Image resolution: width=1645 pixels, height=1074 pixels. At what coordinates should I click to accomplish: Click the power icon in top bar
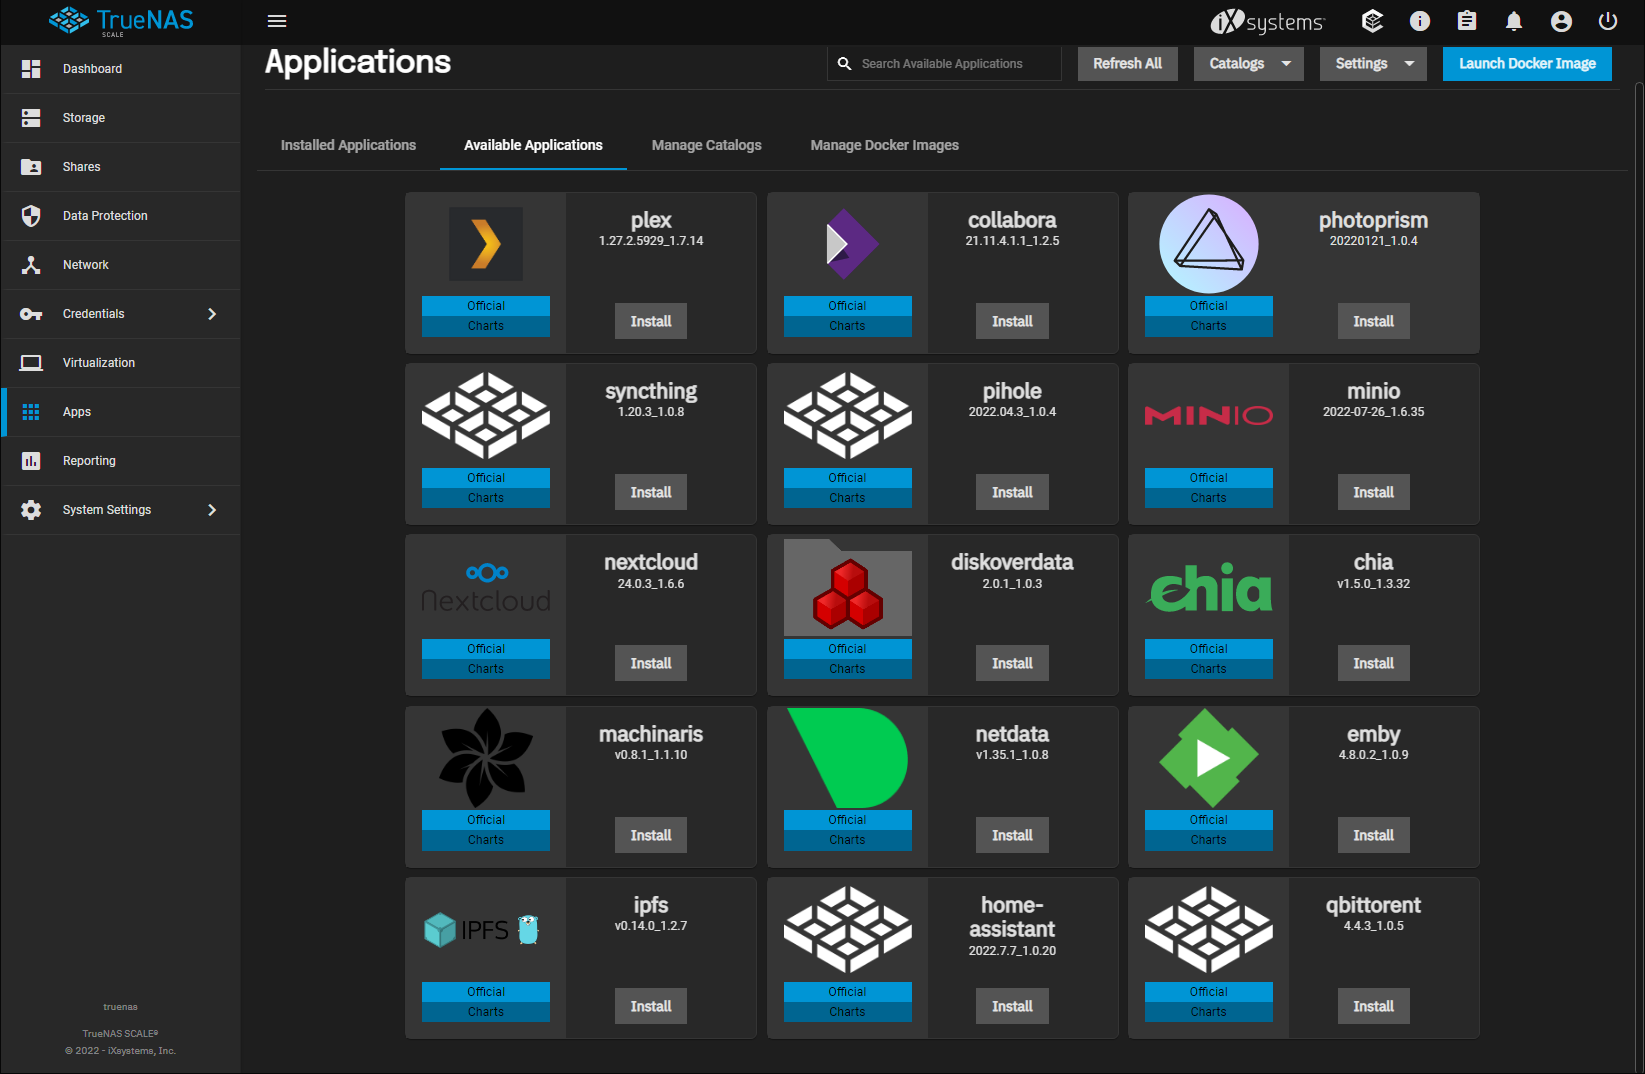coord(1608,21)
